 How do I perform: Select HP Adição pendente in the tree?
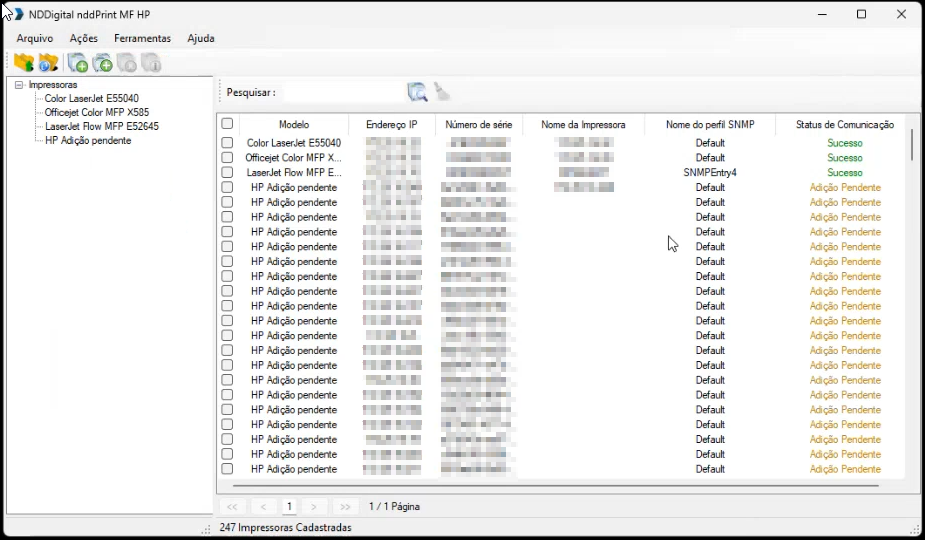click(88, 141)
